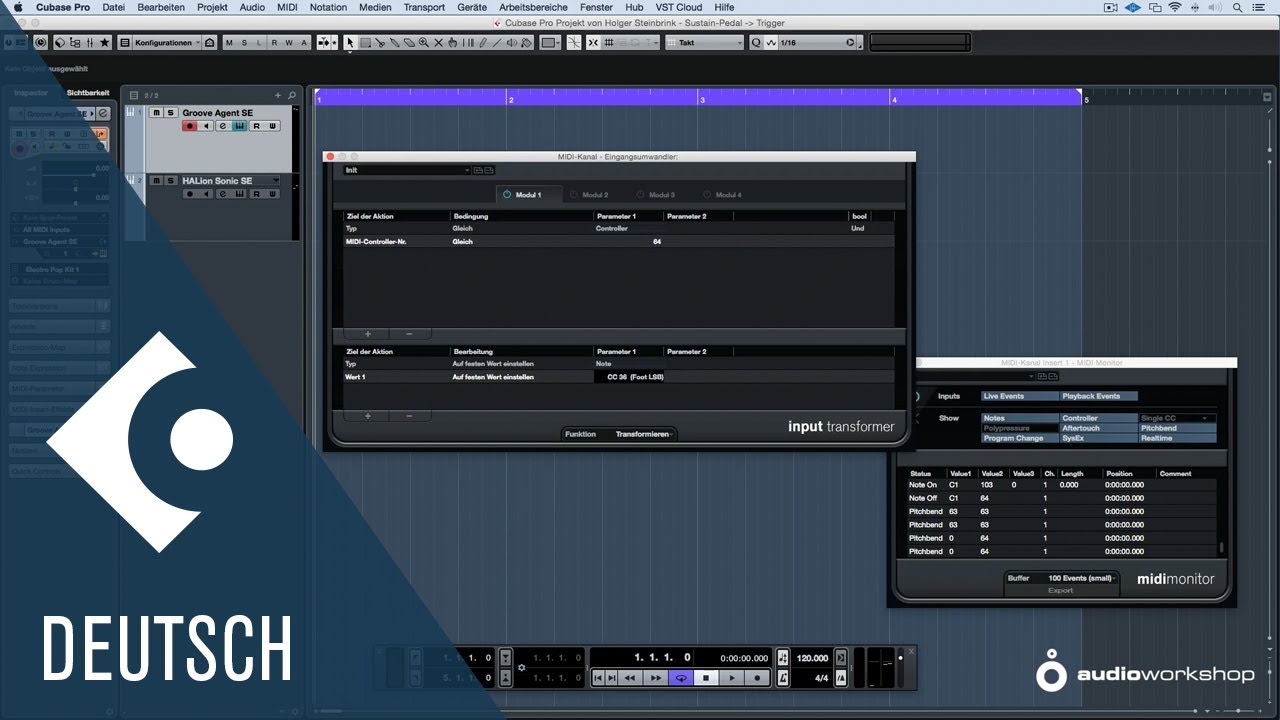Viewport: 1280px width, 720px height.
Task: Select the Line tool
Action: click(498, 43)
